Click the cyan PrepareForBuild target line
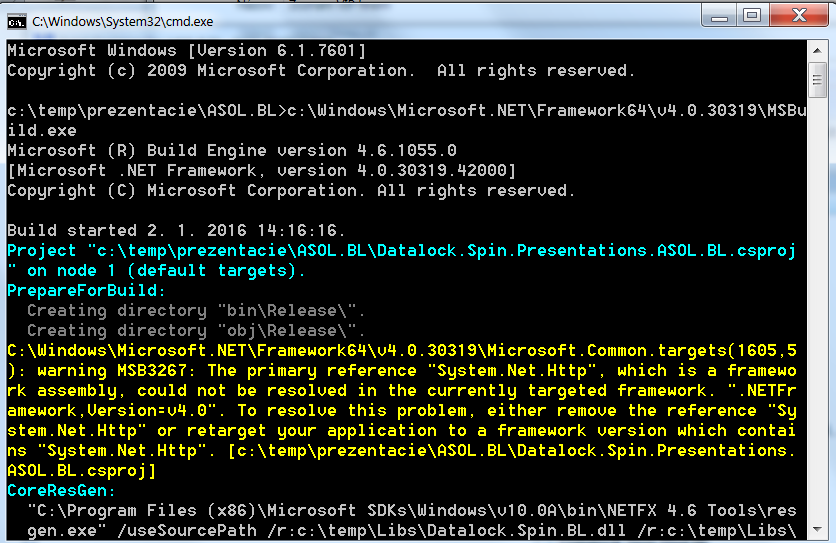Image resolution: width=836 pixels, height=543 pixels. [x=86, y=291]
